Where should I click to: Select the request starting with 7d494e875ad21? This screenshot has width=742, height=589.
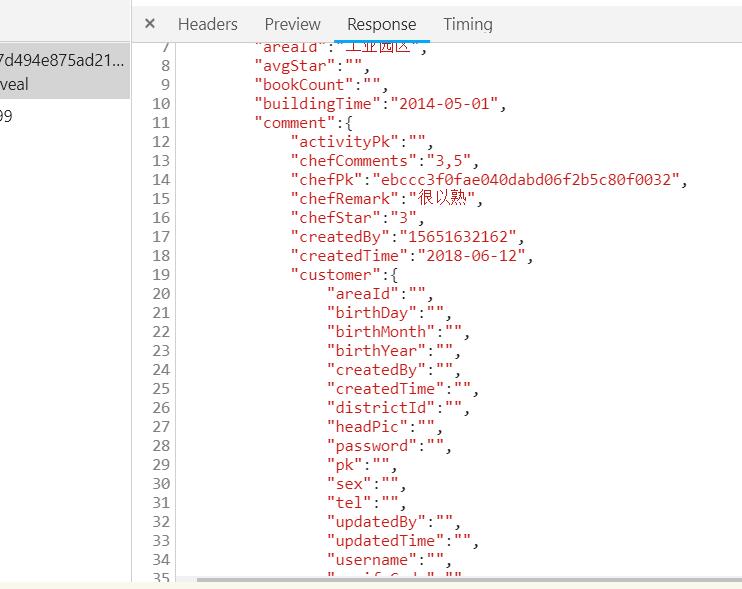[62, 59]
